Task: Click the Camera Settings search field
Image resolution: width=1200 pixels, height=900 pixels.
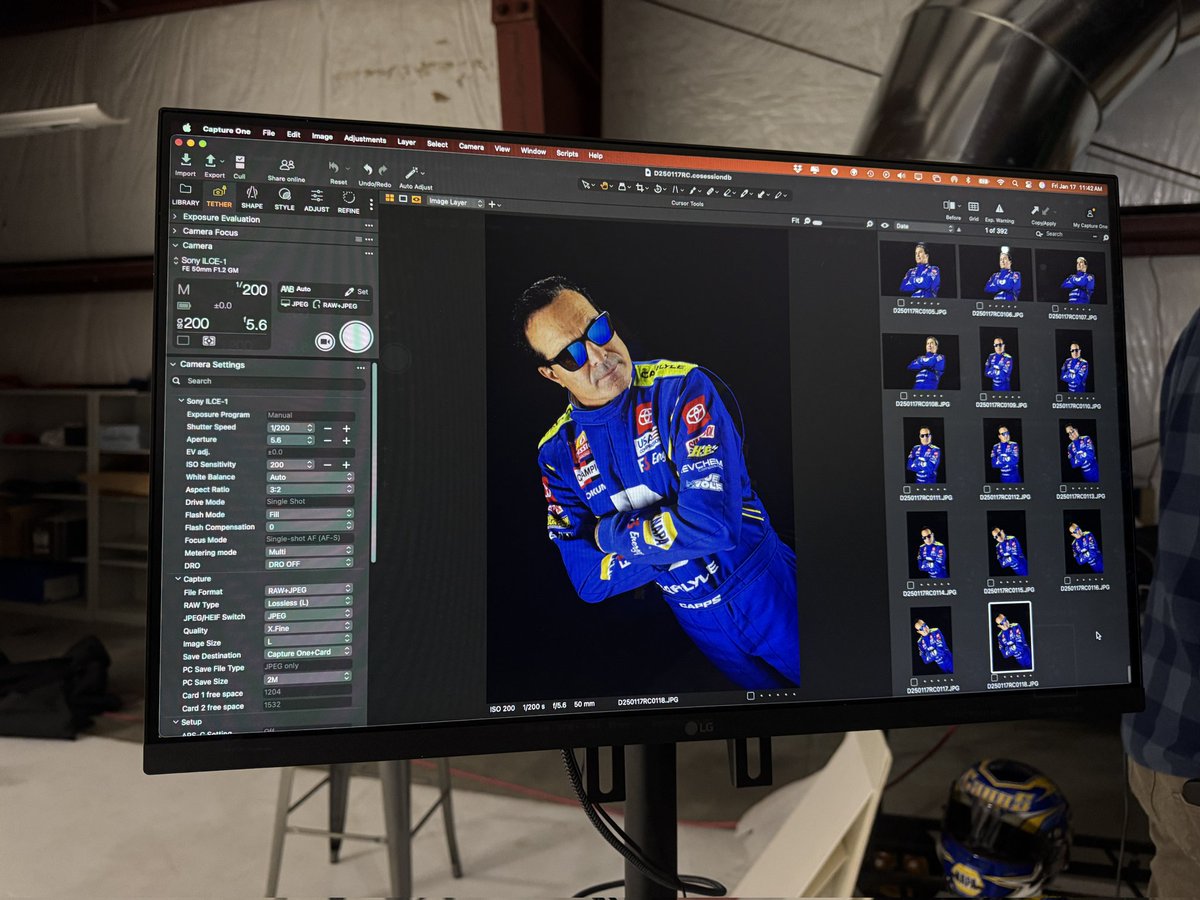Action: pyautogui.click(x=267, y=381)
